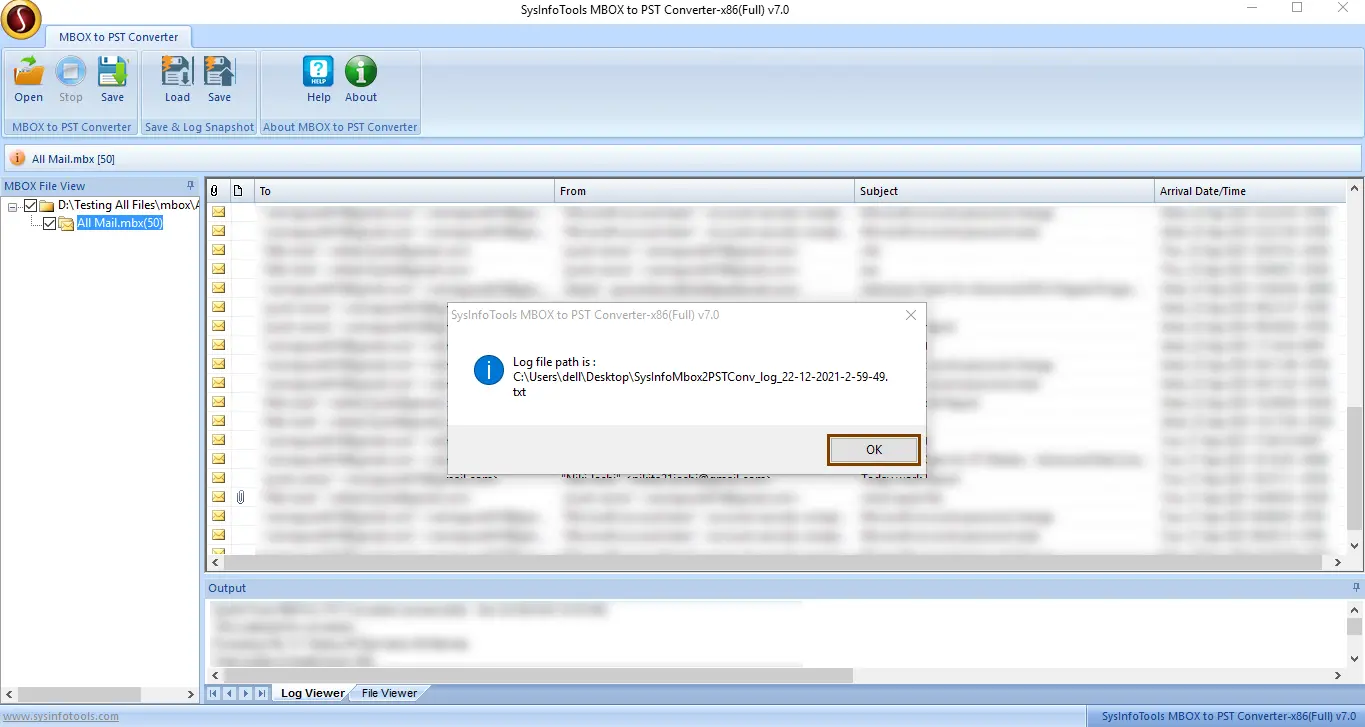Load a saved snapshot with the Load icon
The height and width of the screenshot is (727, 1365).
(177, 79)
